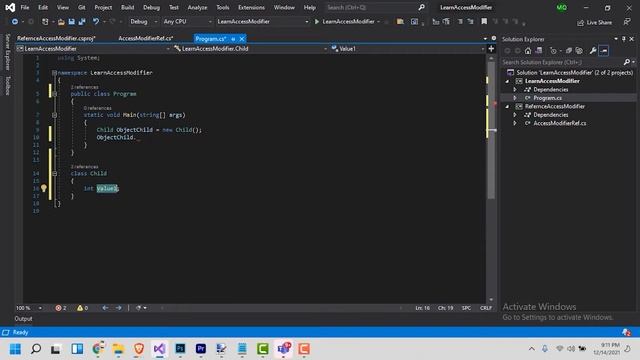Open the File menu

pyautogui.click(x=25, y=7)
